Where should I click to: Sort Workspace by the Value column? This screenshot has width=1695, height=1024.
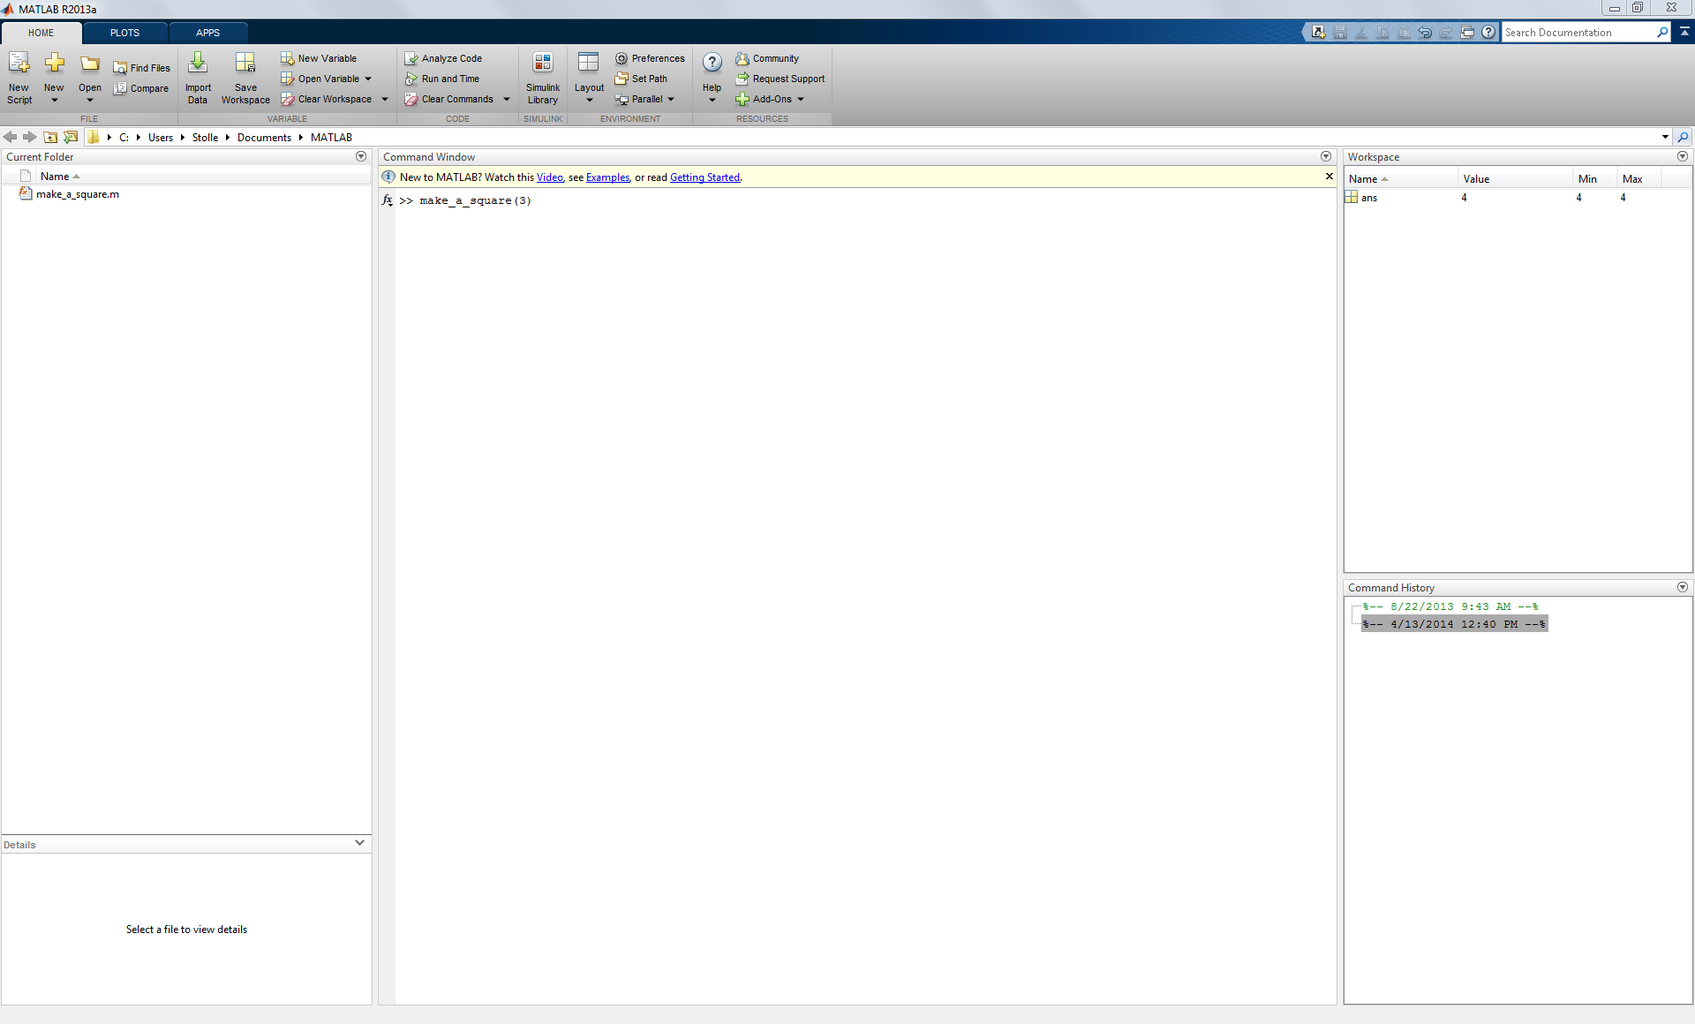point(1514,179)
